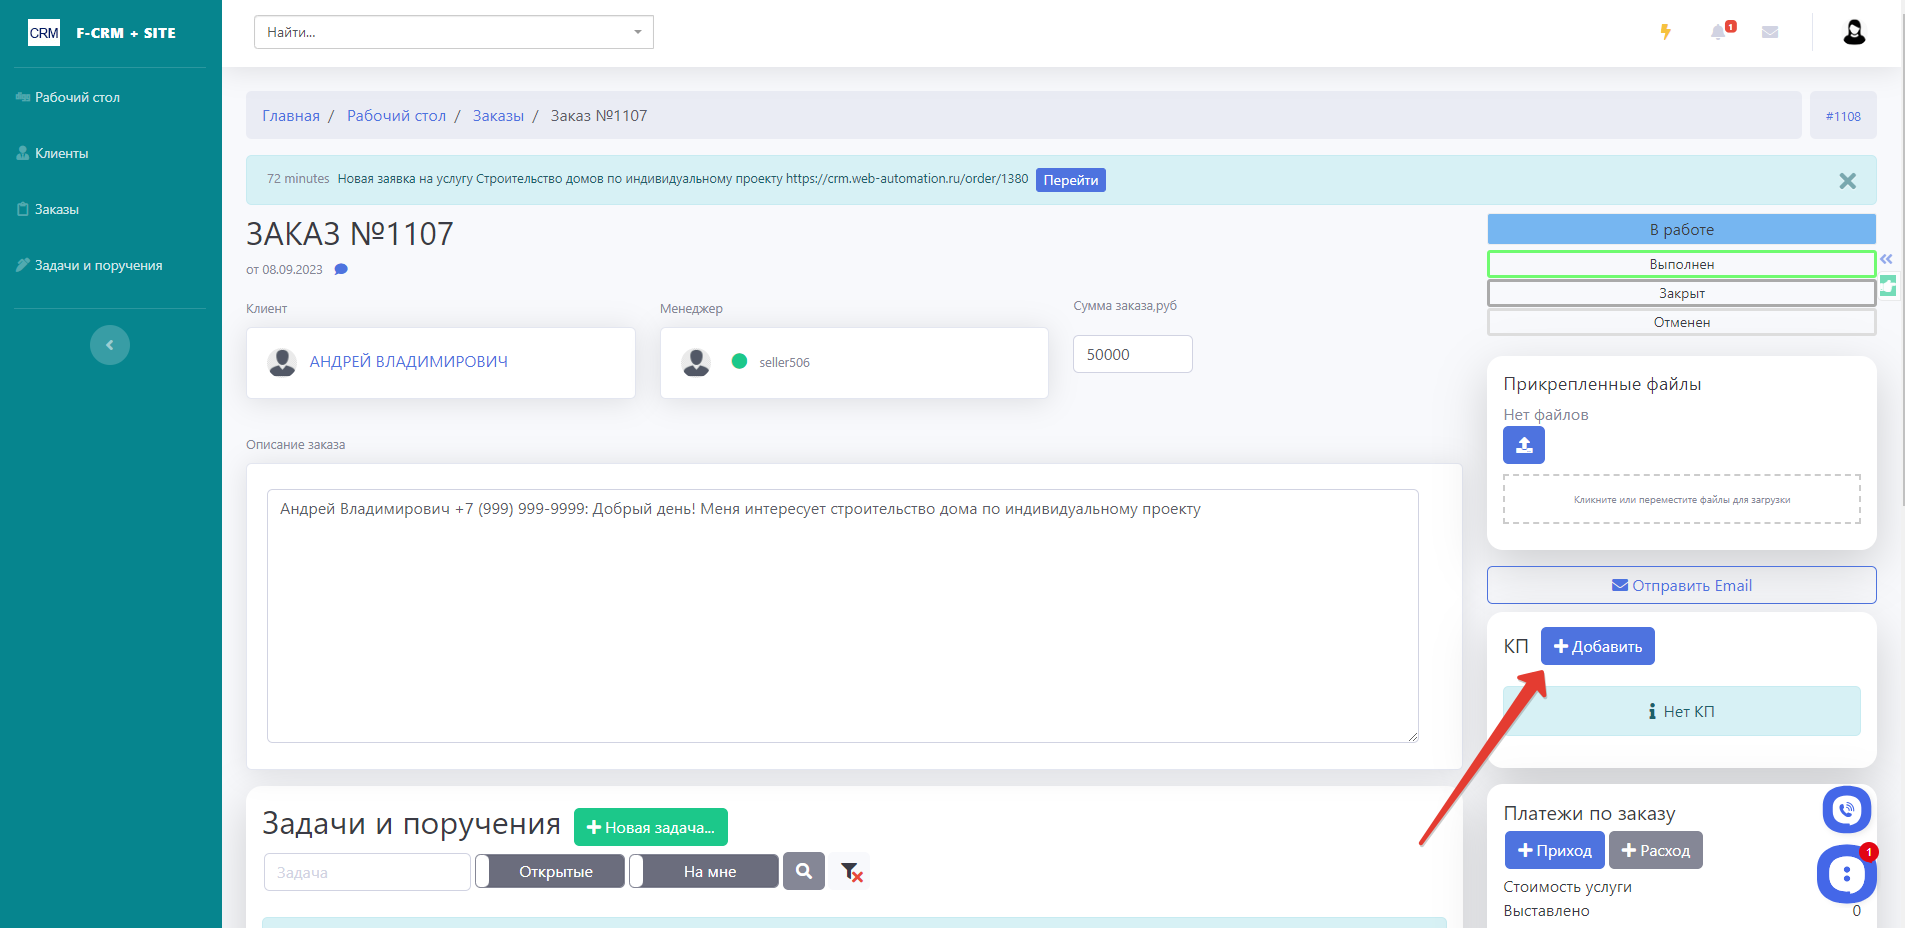
Task: Toggle the На мне tasks switch
Action: (x=704, y=871)
